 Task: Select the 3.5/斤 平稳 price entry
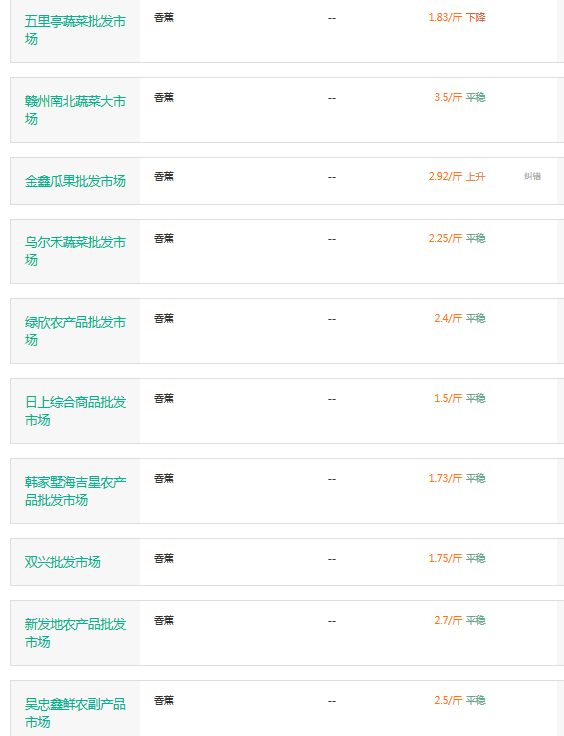(x=460, y=98)
